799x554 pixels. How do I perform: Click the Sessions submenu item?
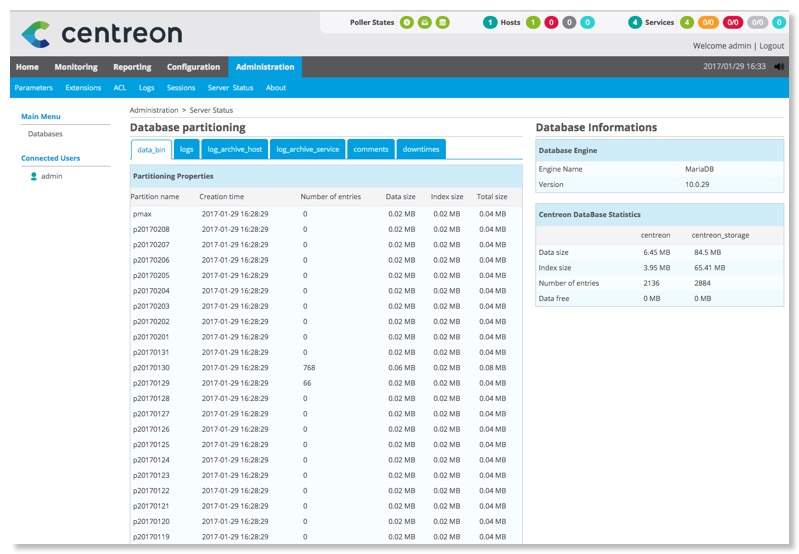[181, 88]
